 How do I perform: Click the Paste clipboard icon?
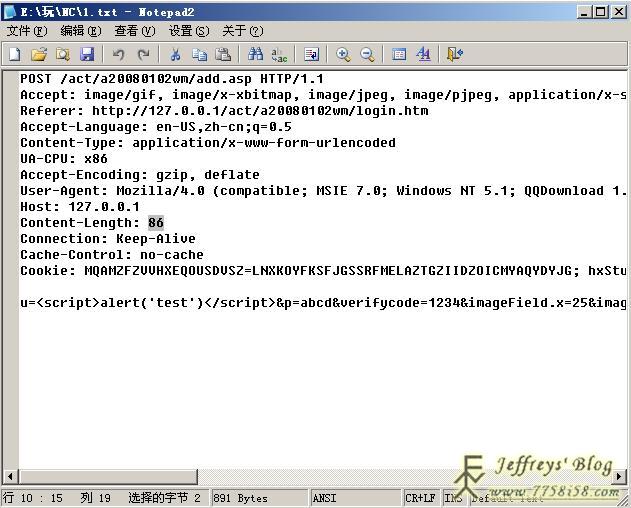pos(223,54)
